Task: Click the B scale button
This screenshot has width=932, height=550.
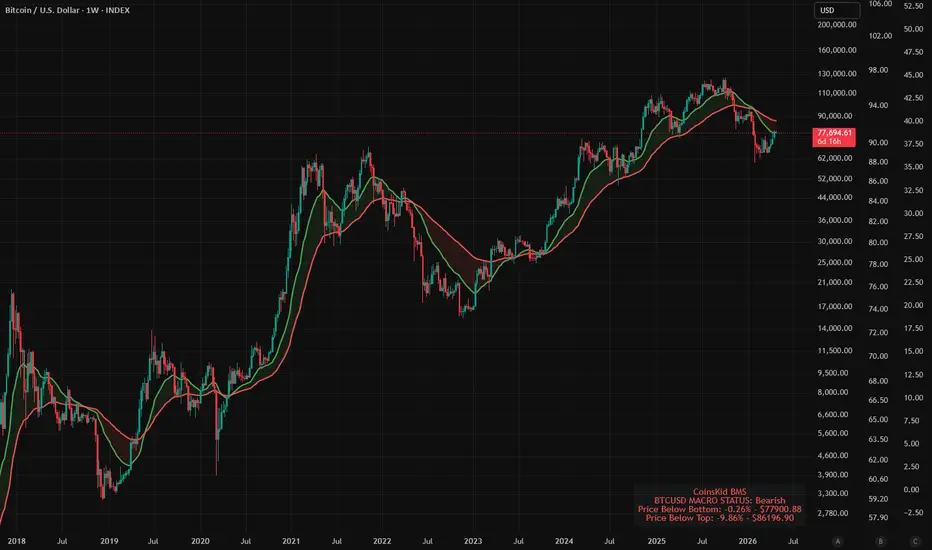Action: click(x=880, y=541)
